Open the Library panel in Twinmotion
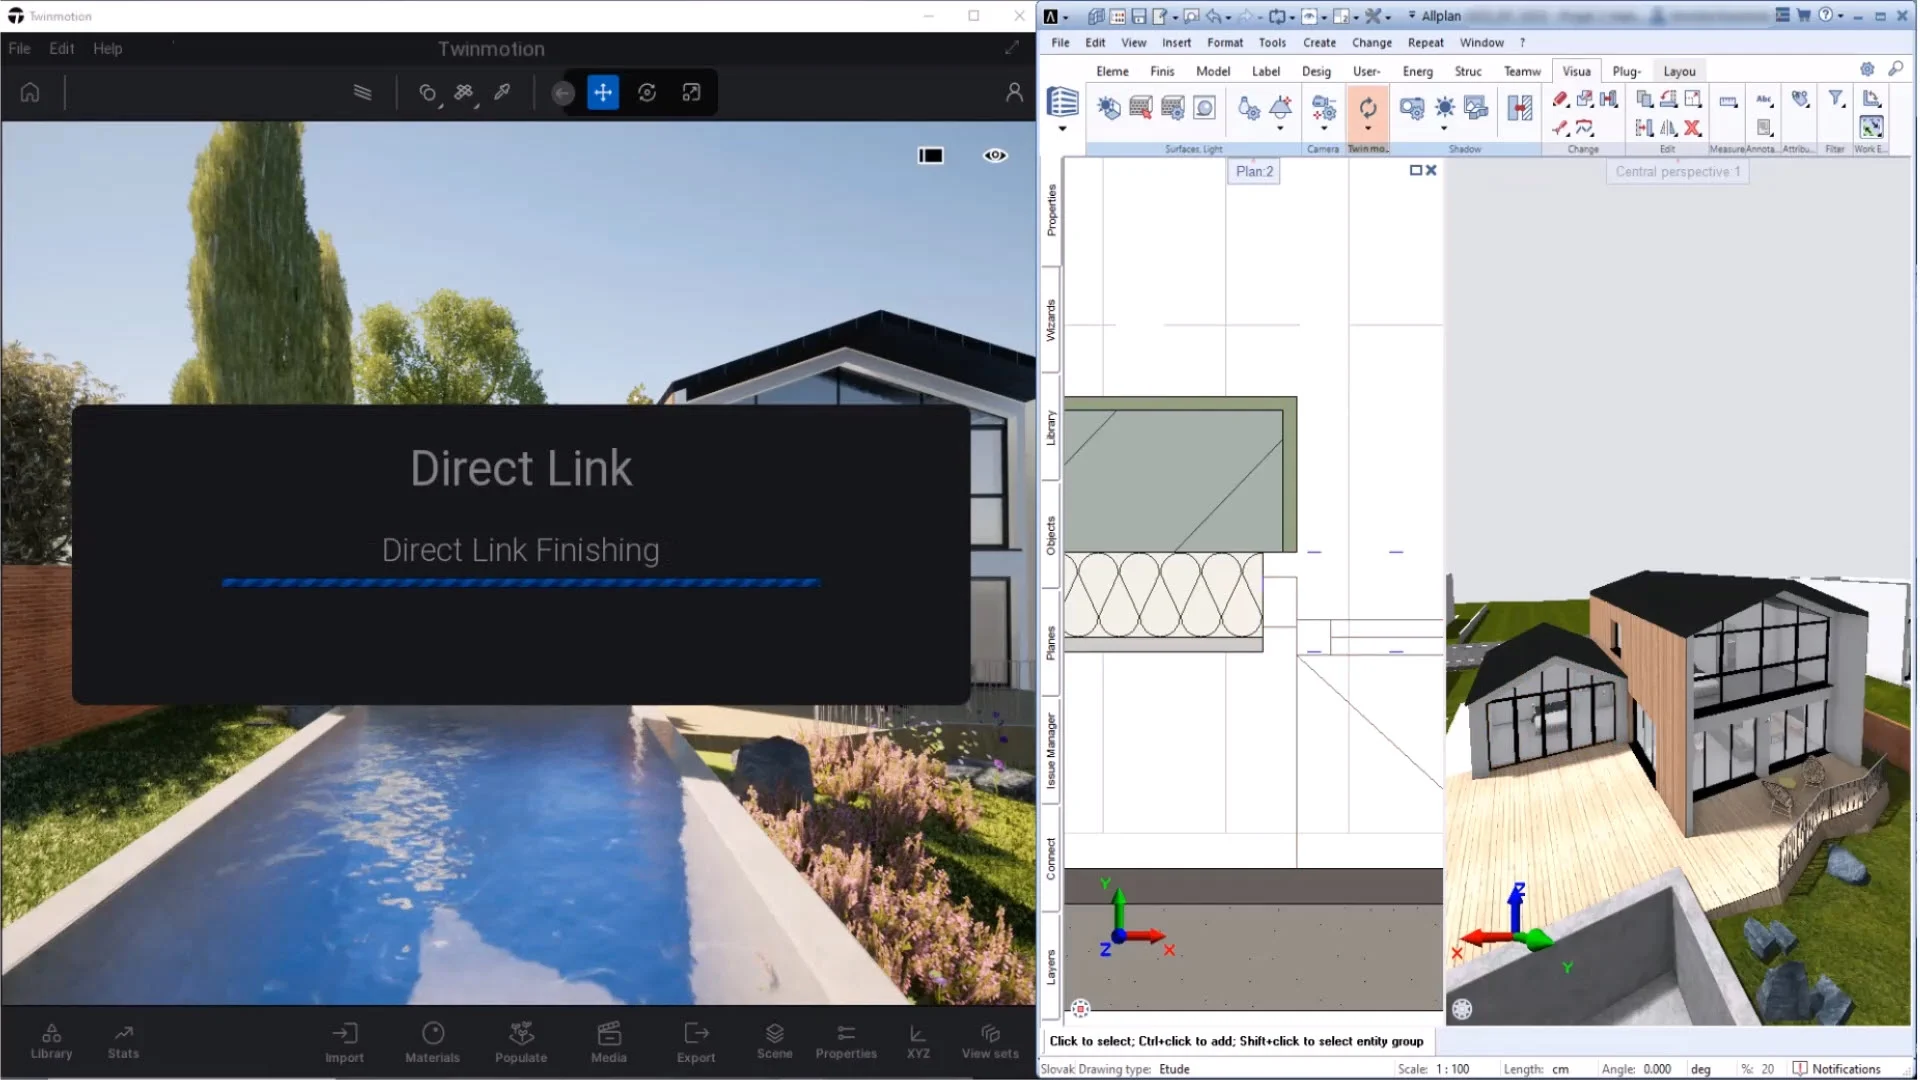This screenshot has height=1080, width=1920. point(51,1041)
